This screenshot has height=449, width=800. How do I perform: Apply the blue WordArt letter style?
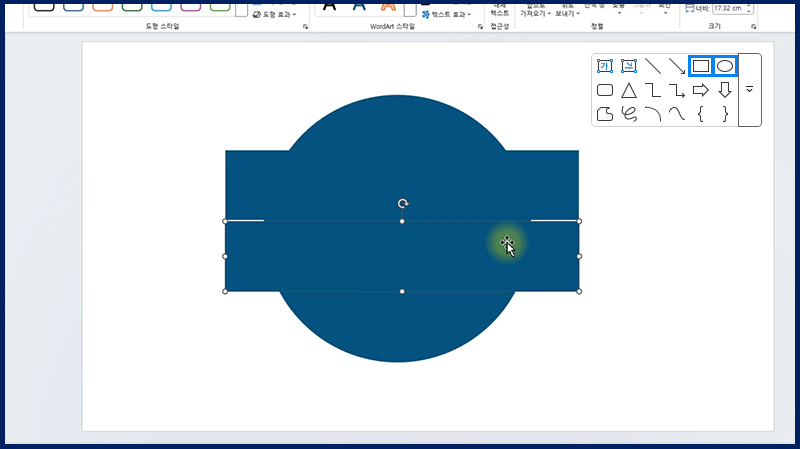359,7
